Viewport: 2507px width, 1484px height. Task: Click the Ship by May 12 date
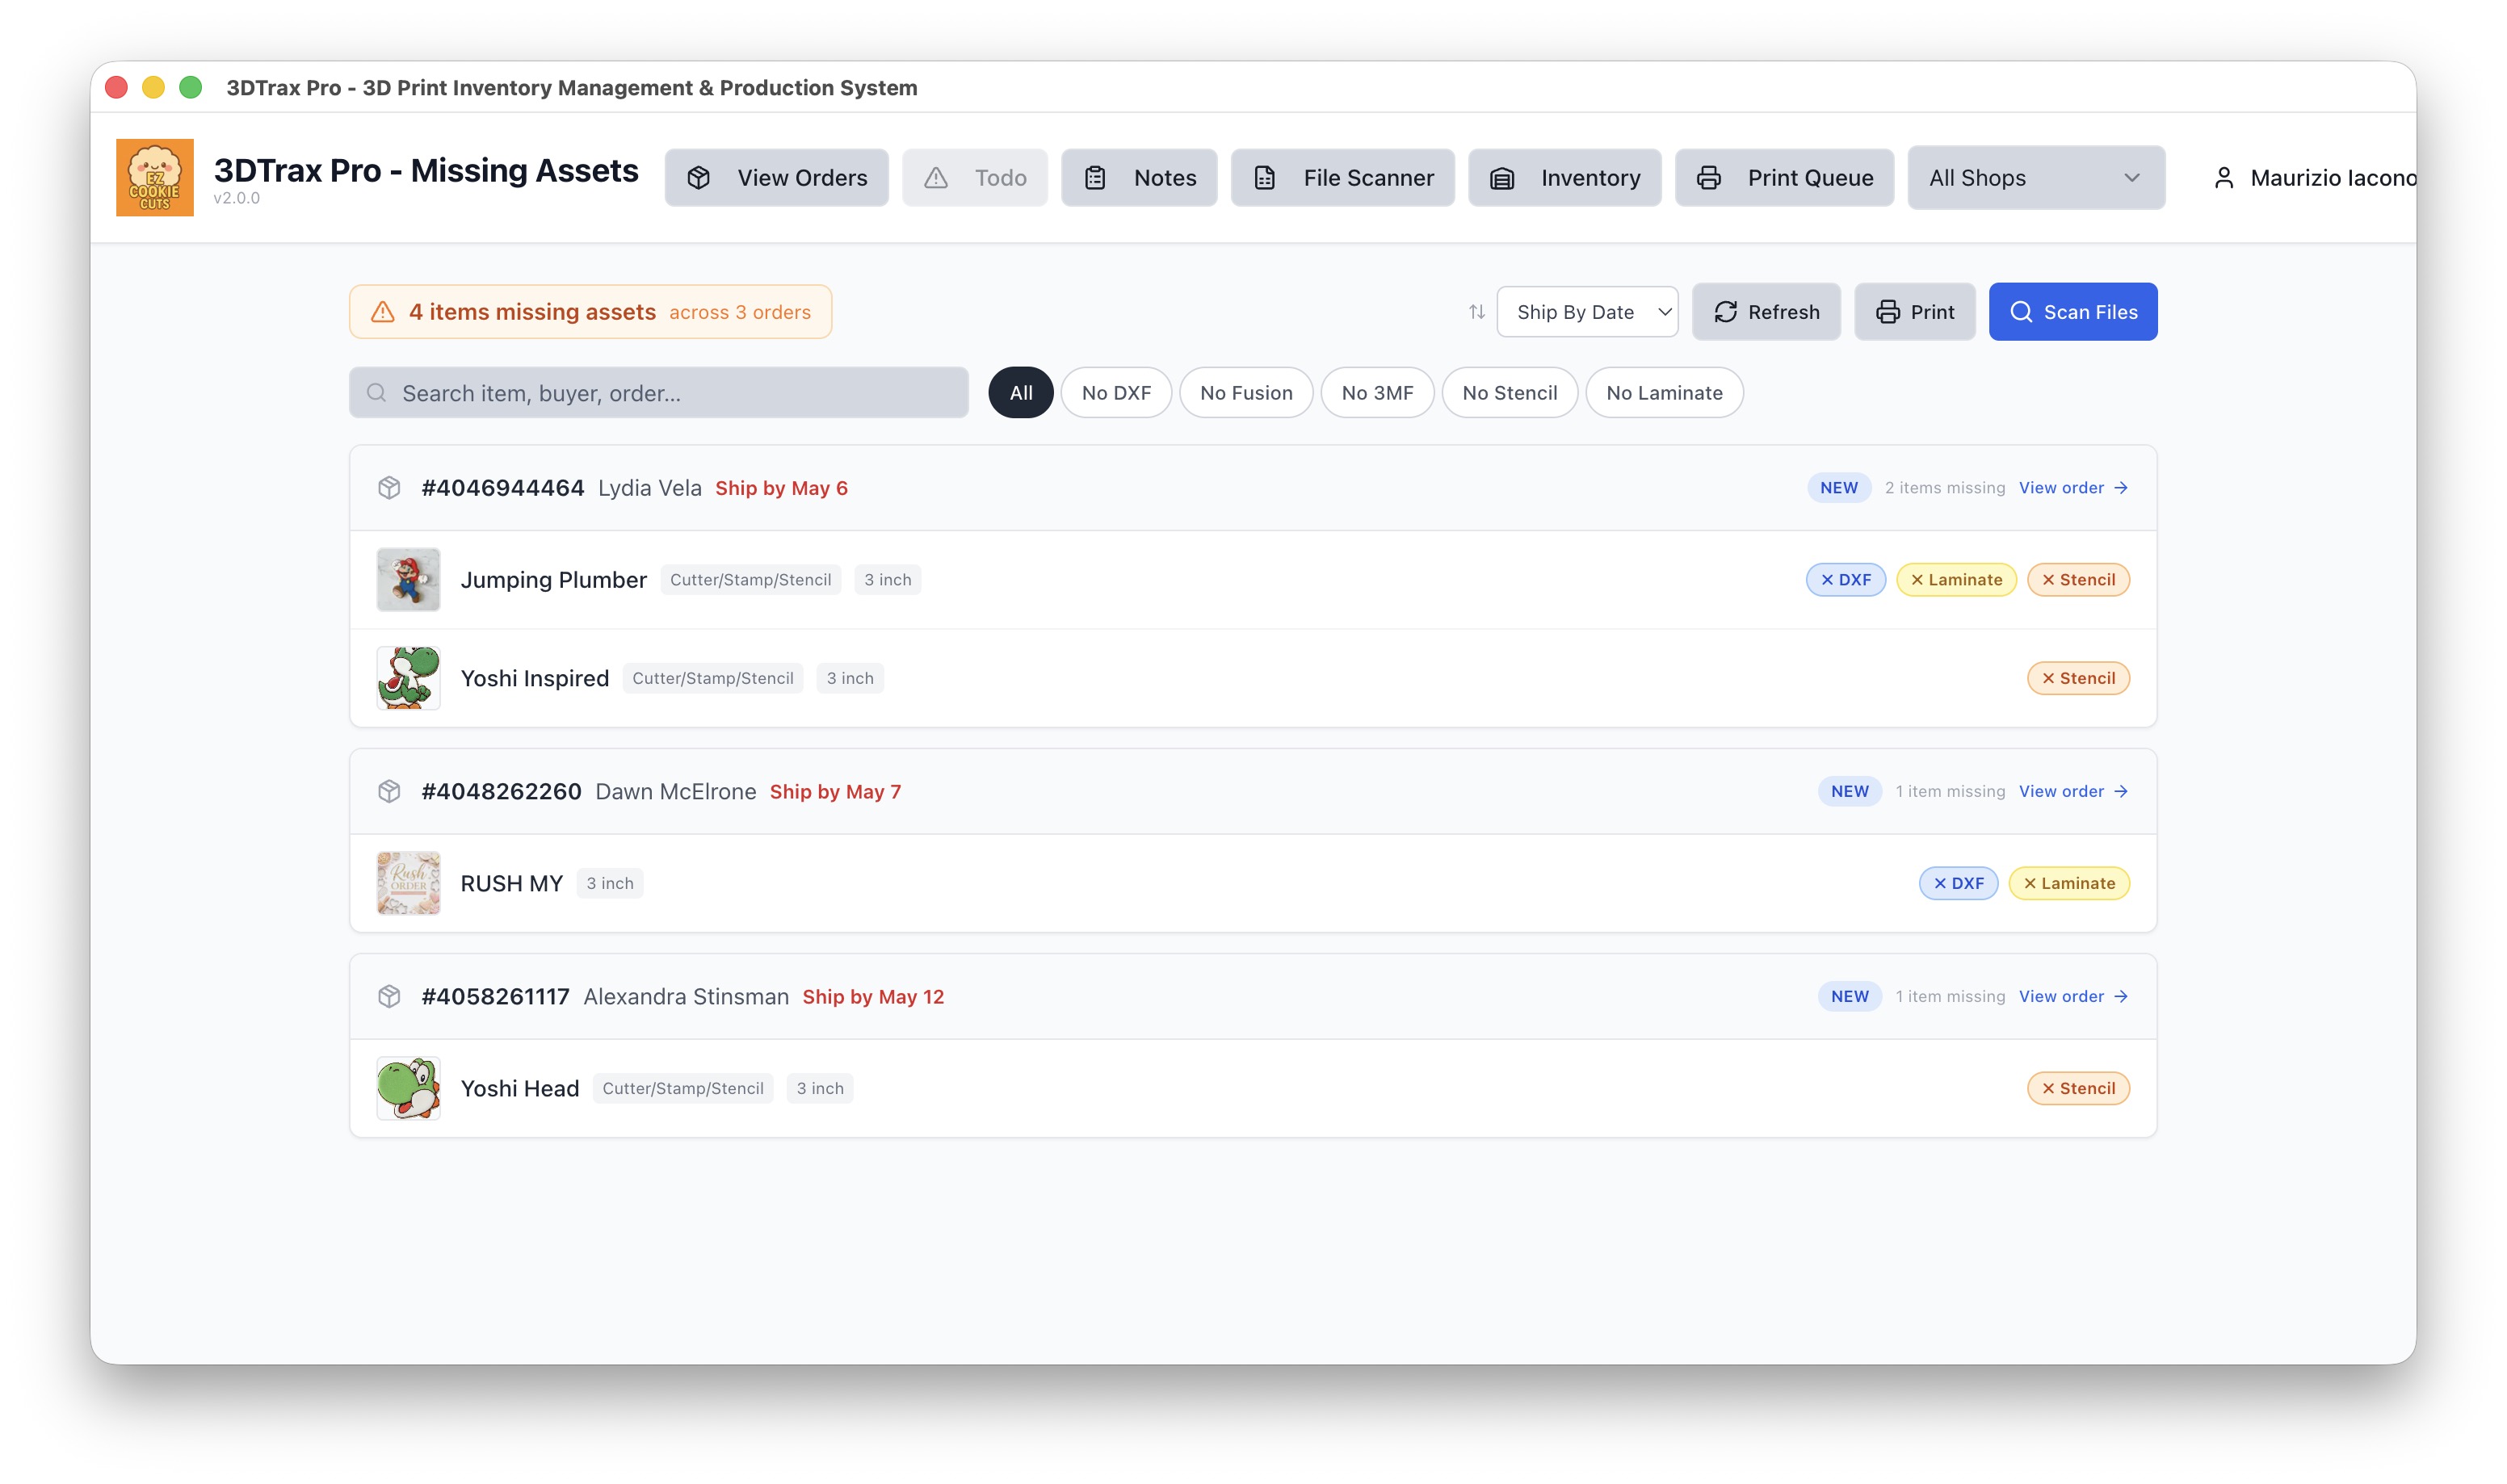(x=873, y=996)
